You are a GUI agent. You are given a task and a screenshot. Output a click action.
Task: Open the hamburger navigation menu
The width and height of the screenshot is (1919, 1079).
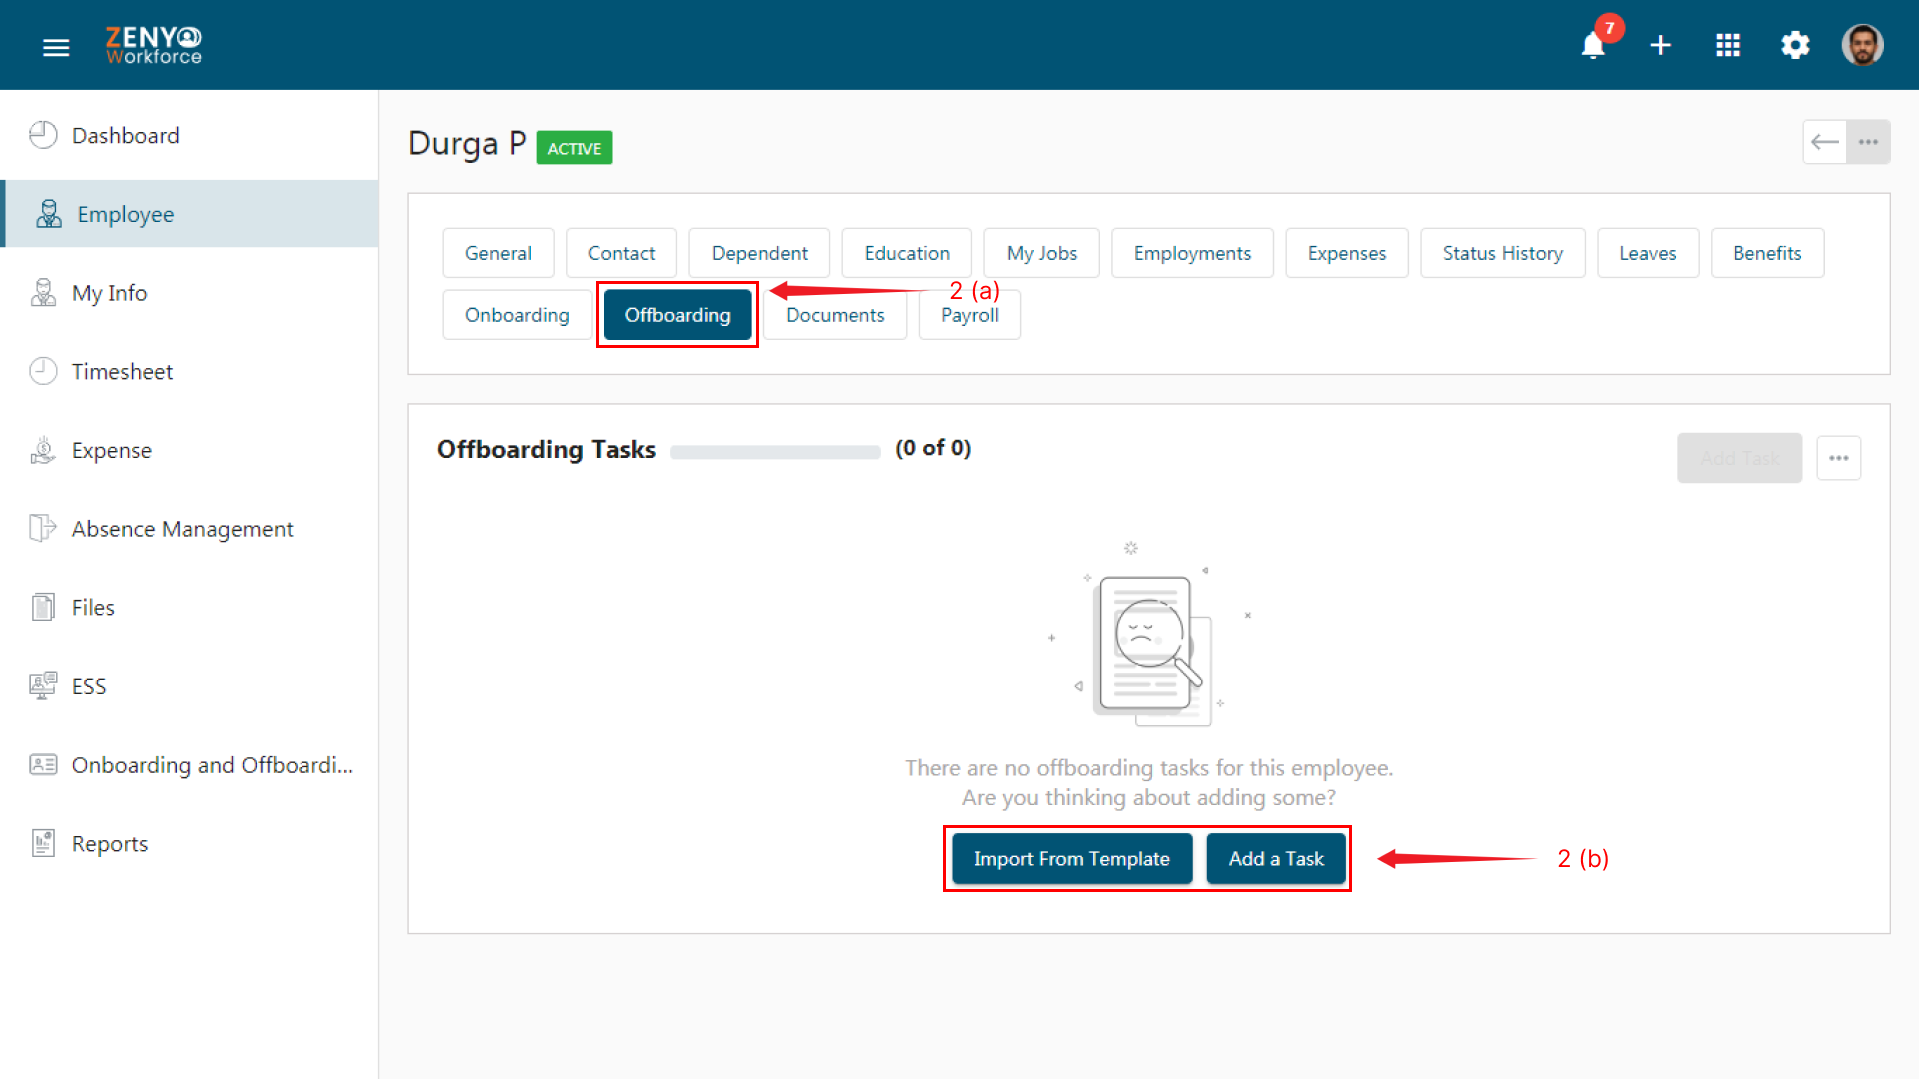tap(56, 47)
